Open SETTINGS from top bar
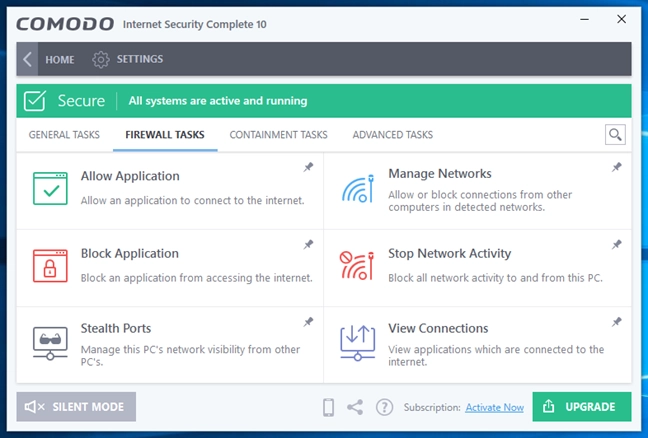 pyautogui.click(x=140, y=59)
